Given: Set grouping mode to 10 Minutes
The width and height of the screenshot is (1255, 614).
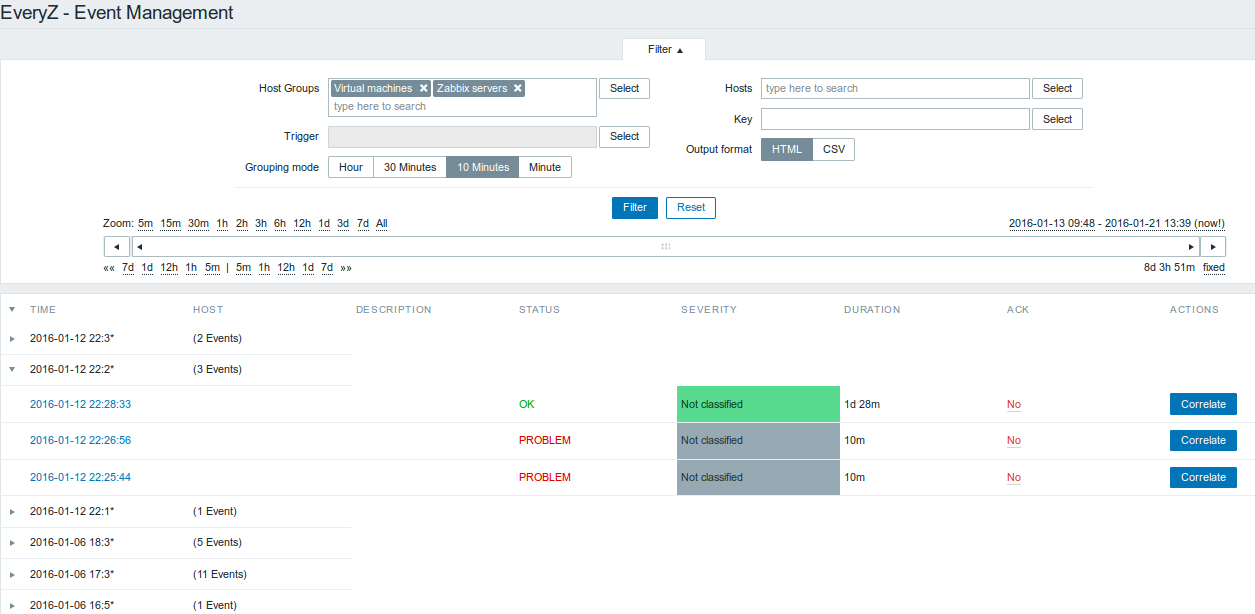Looking at the screenshot, I should click(x=483, y=167).
